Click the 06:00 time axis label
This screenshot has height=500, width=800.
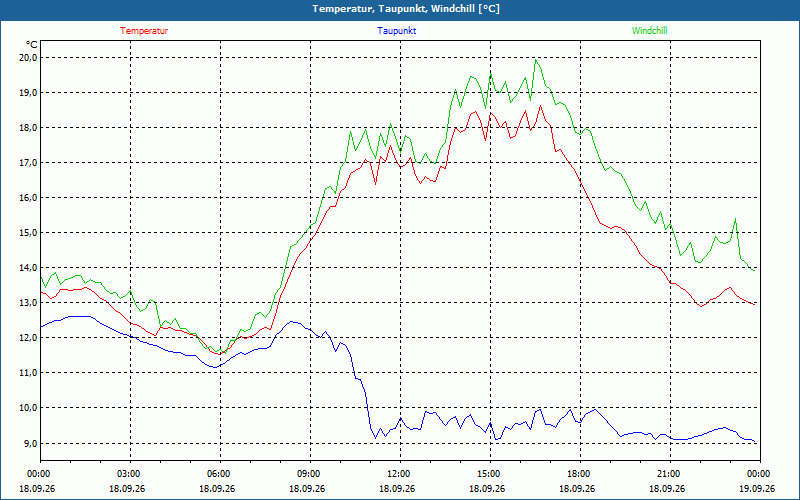coord(220,474)
